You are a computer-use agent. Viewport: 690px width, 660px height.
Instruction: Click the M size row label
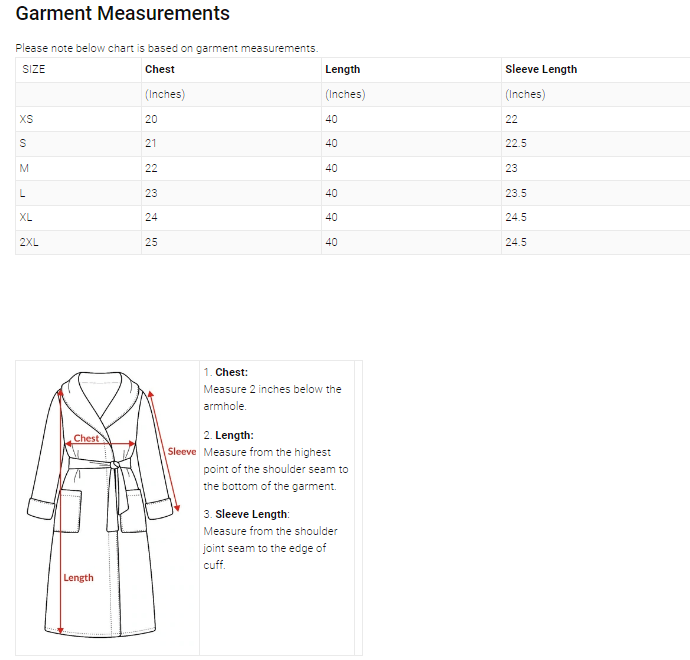[24, 168]
